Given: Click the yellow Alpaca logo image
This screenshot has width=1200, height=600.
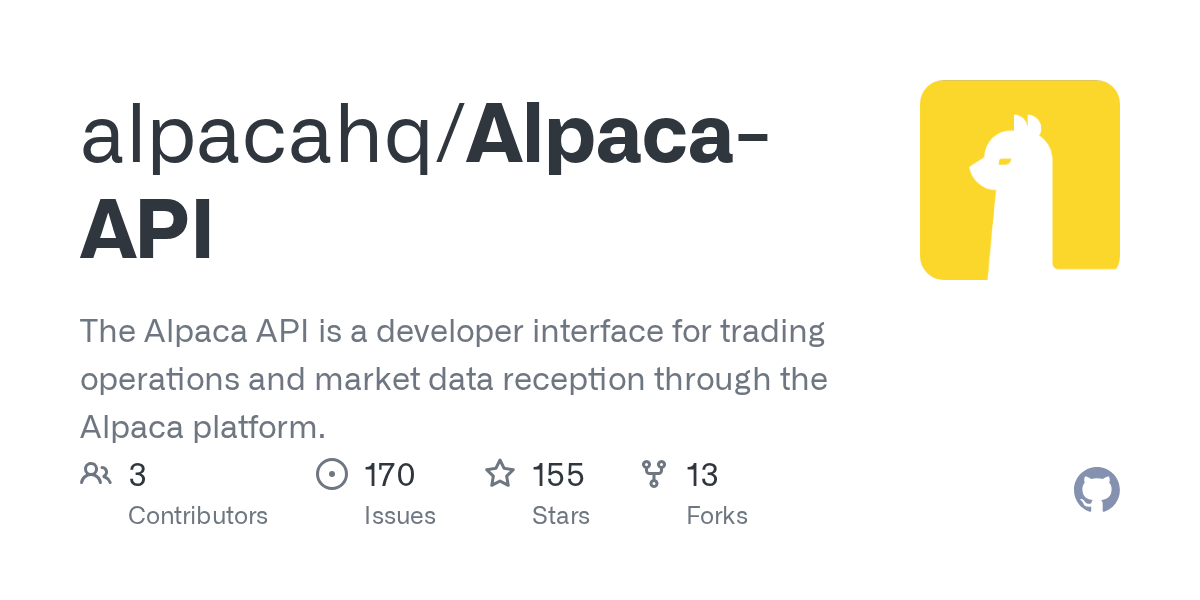Looking at the screenshot, I should 1020,180.
